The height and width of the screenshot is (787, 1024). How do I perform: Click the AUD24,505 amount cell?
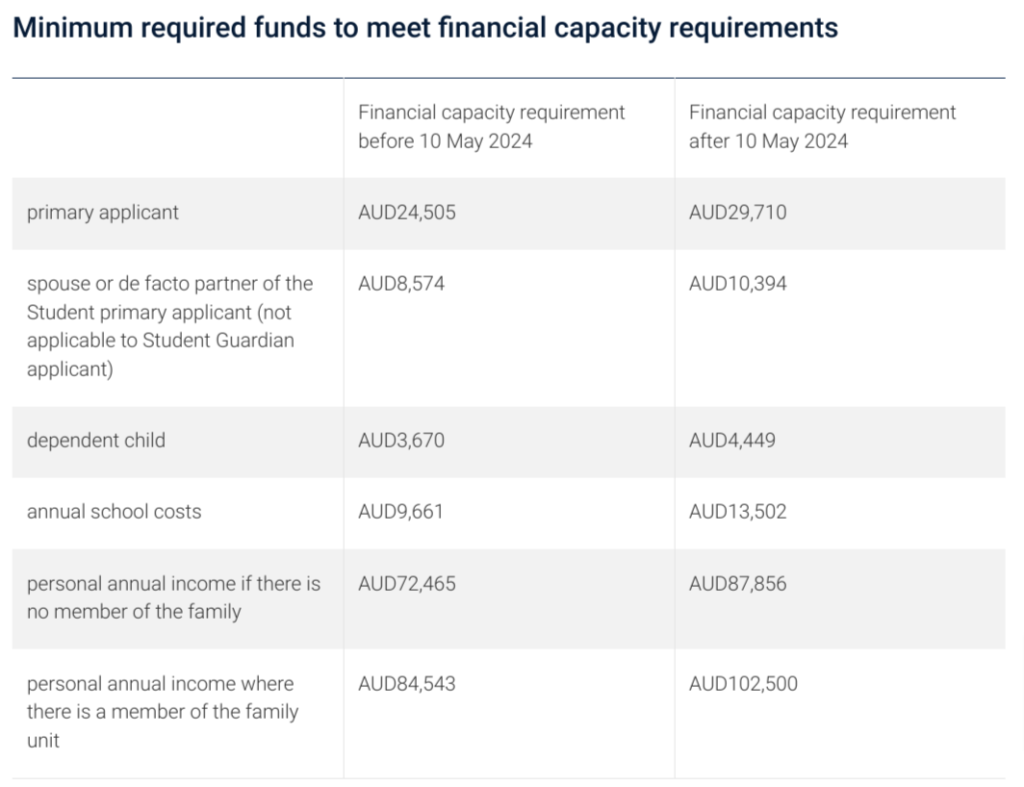[407, 212]
